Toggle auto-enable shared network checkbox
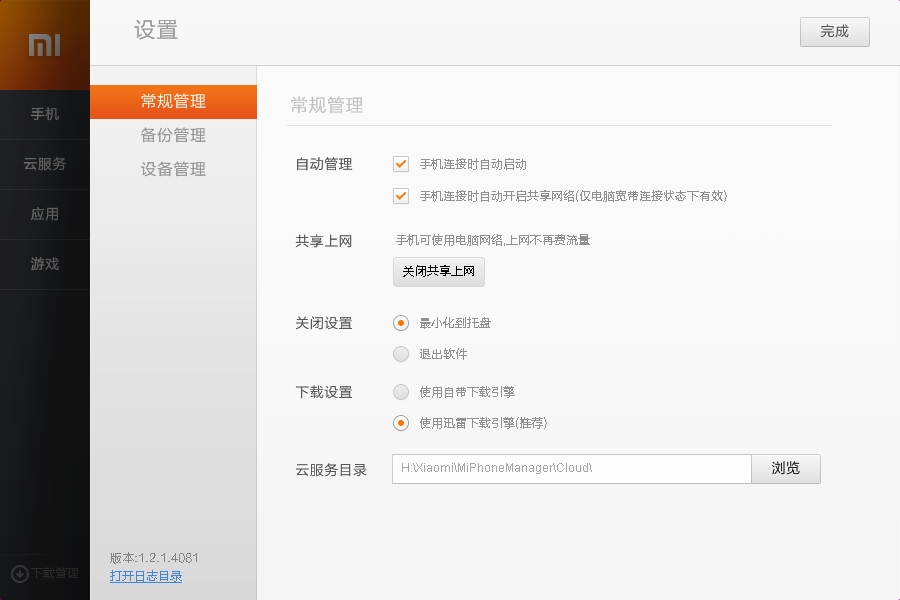 401,196
